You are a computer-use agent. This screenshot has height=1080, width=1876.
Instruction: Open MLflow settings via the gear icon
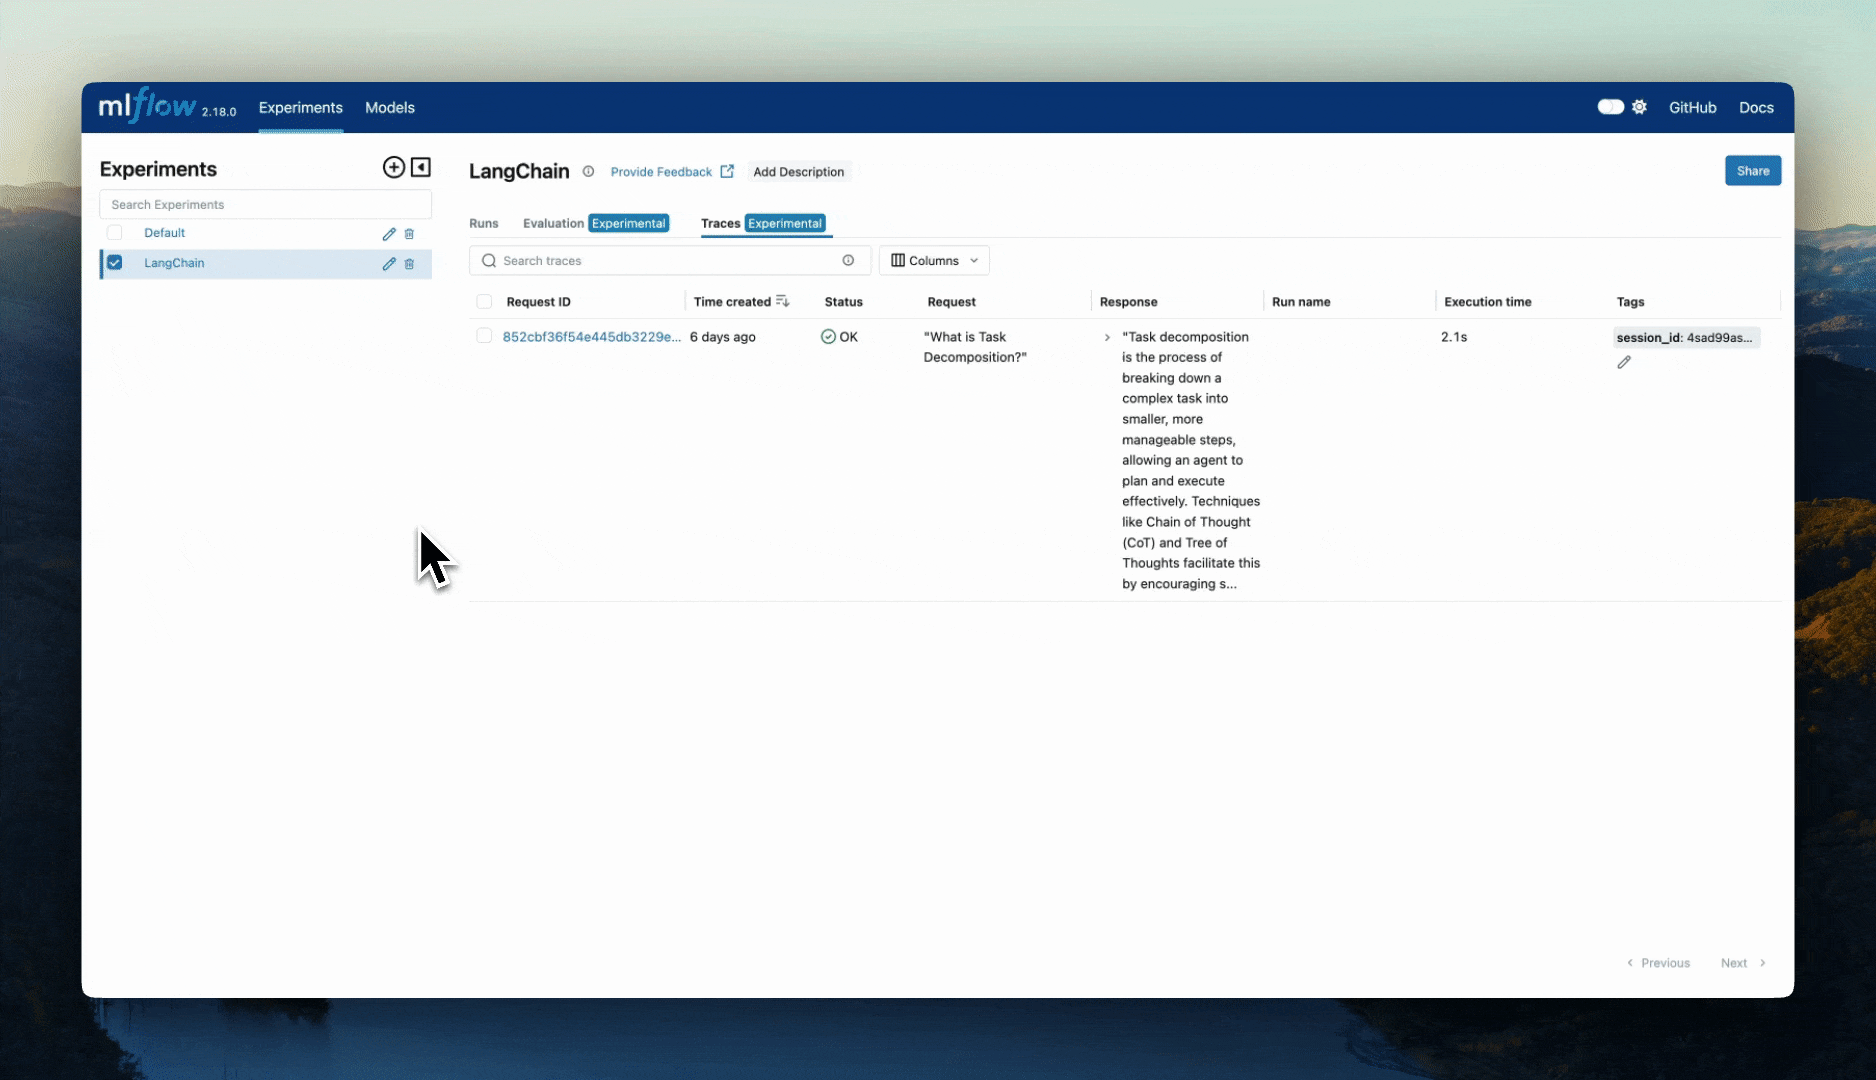coord(1641,106)
